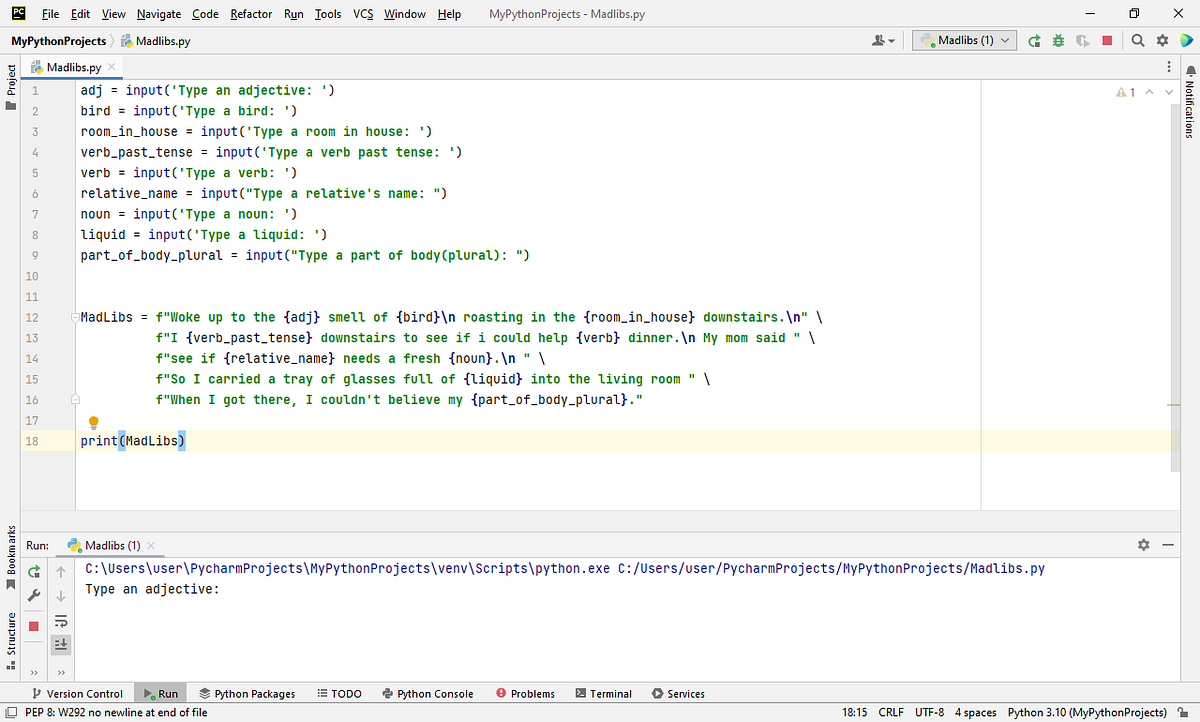Screen dimensions: 1200x722
Task: Open editor tab options three-dot menu
Action: coord(1169,66)
